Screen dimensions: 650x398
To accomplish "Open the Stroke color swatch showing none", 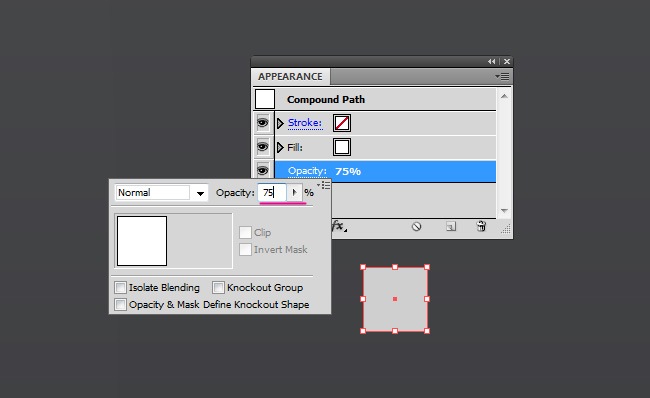I will click(x=342, y=123).
